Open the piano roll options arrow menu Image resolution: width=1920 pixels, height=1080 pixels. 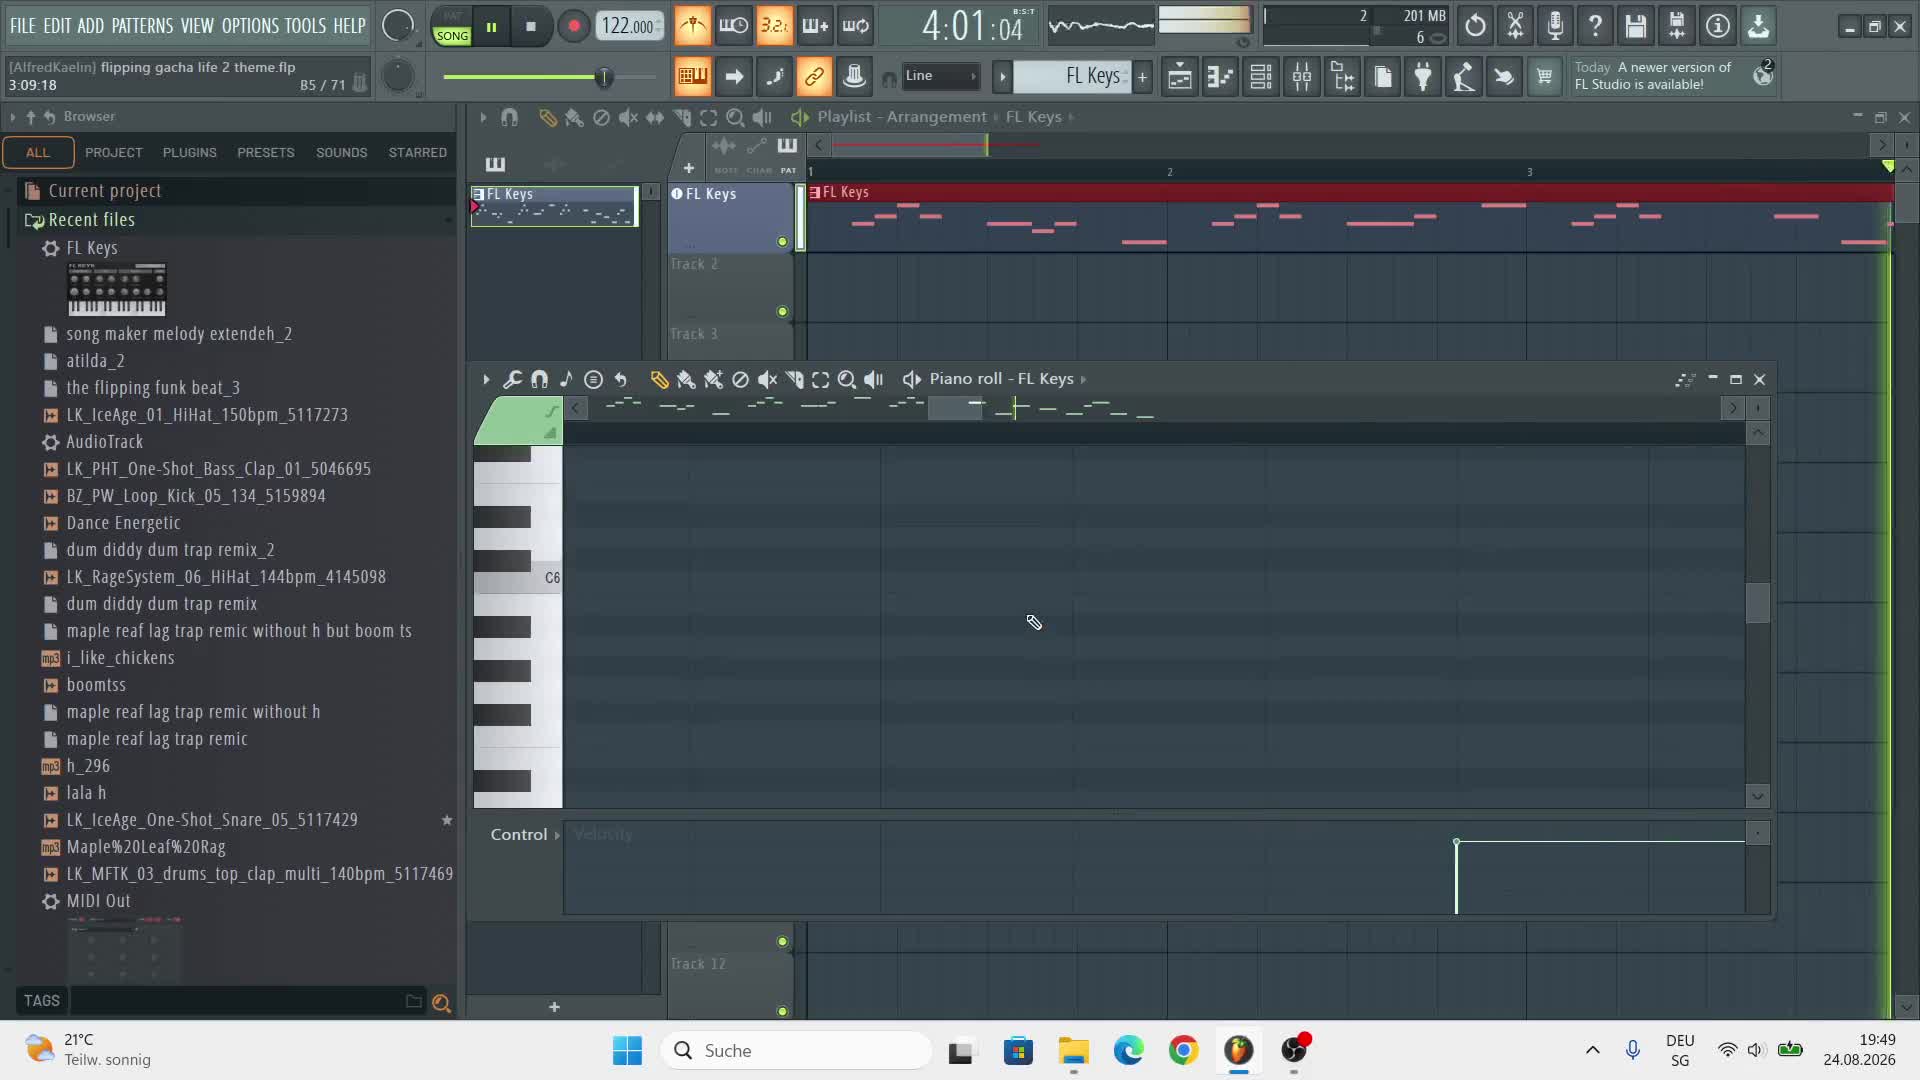486,379
